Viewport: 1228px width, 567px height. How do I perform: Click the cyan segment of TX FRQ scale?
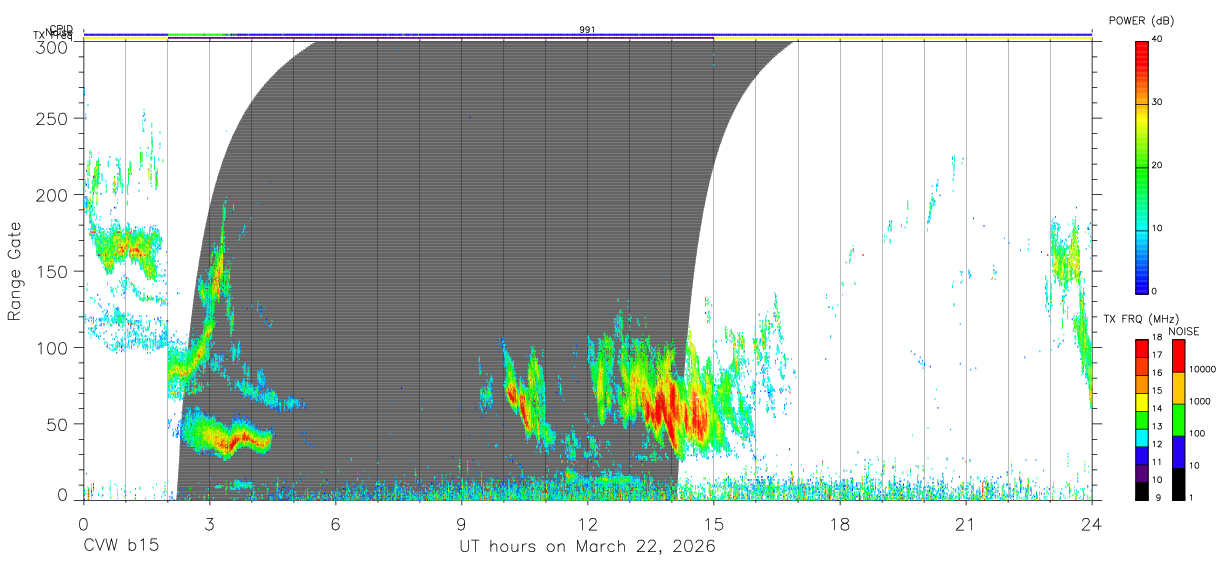[x=1141, y=436]
